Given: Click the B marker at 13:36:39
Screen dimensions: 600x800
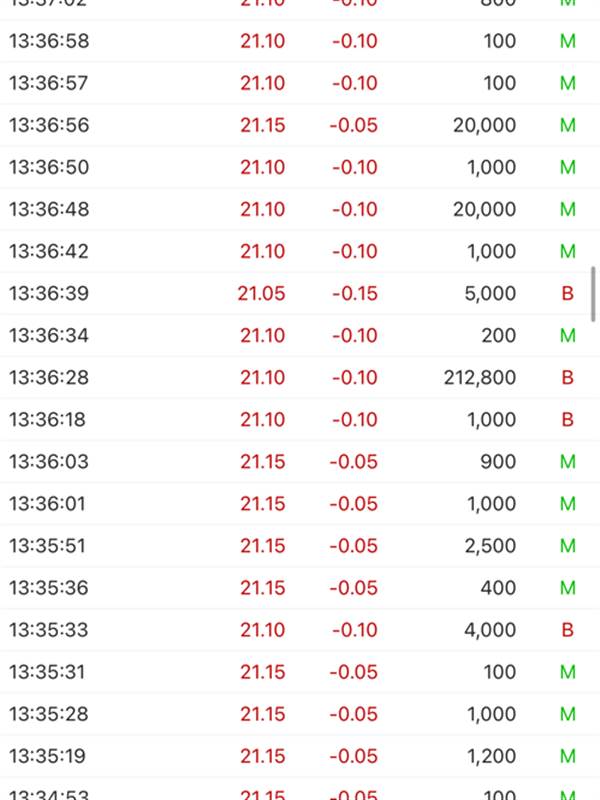Looking at the screenshot, I should pos(567,293).
